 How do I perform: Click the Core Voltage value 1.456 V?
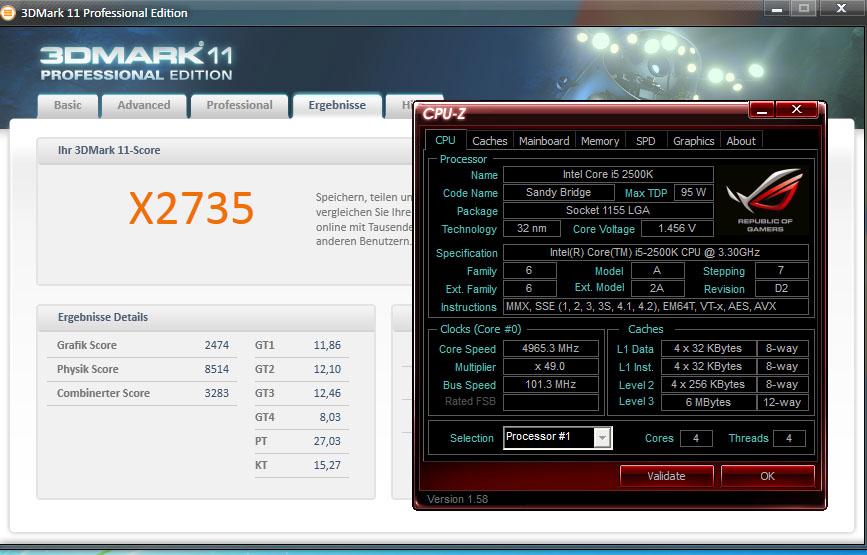677,228
